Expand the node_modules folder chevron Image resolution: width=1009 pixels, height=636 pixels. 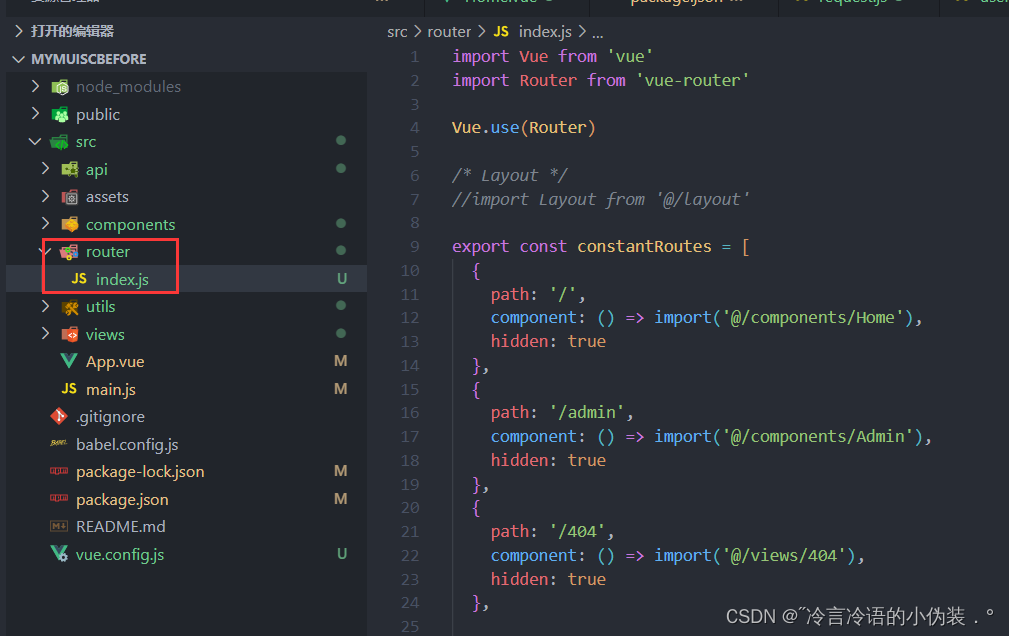tap(35, 86)
